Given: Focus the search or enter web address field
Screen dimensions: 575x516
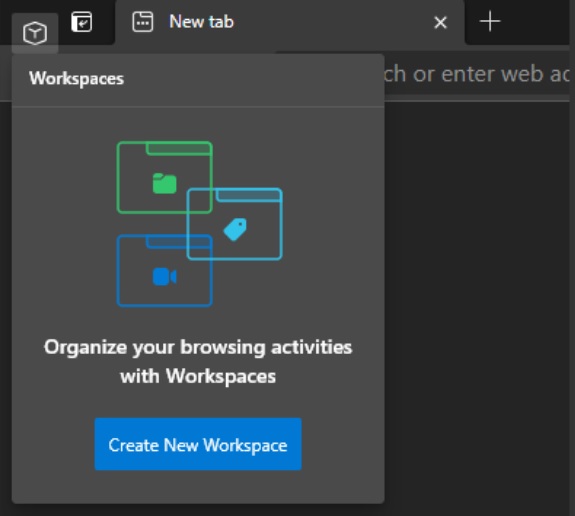Looking at the screenshot, I should click(x=477, y=74).
